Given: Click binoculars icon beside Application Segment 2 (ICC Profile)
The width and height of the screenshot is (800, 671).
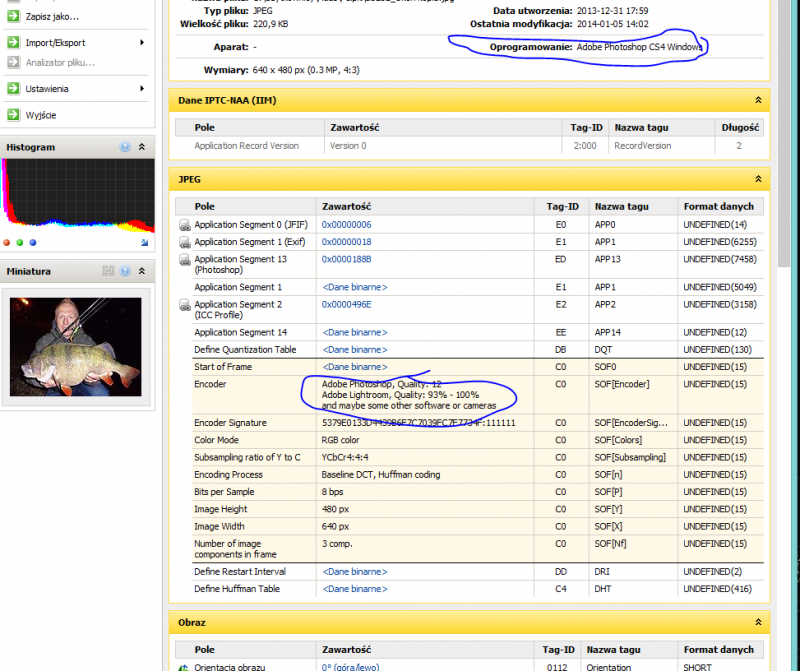Looking at the screenshot, I should click(185, 305).
